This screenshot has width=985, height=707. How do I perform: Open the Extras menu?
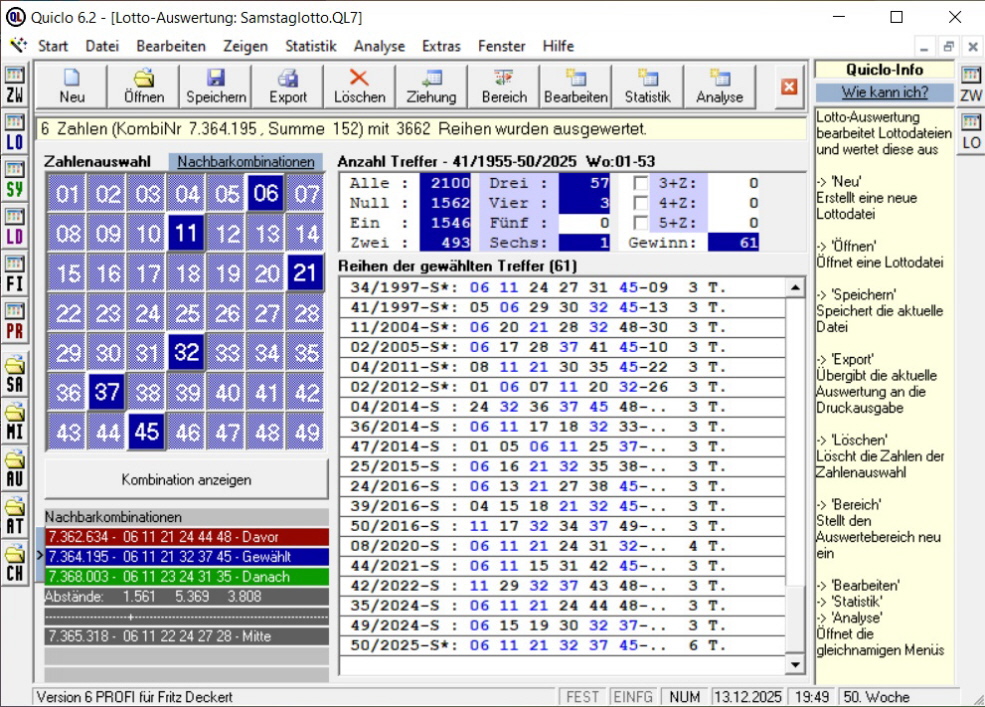[x=441, y=46]
